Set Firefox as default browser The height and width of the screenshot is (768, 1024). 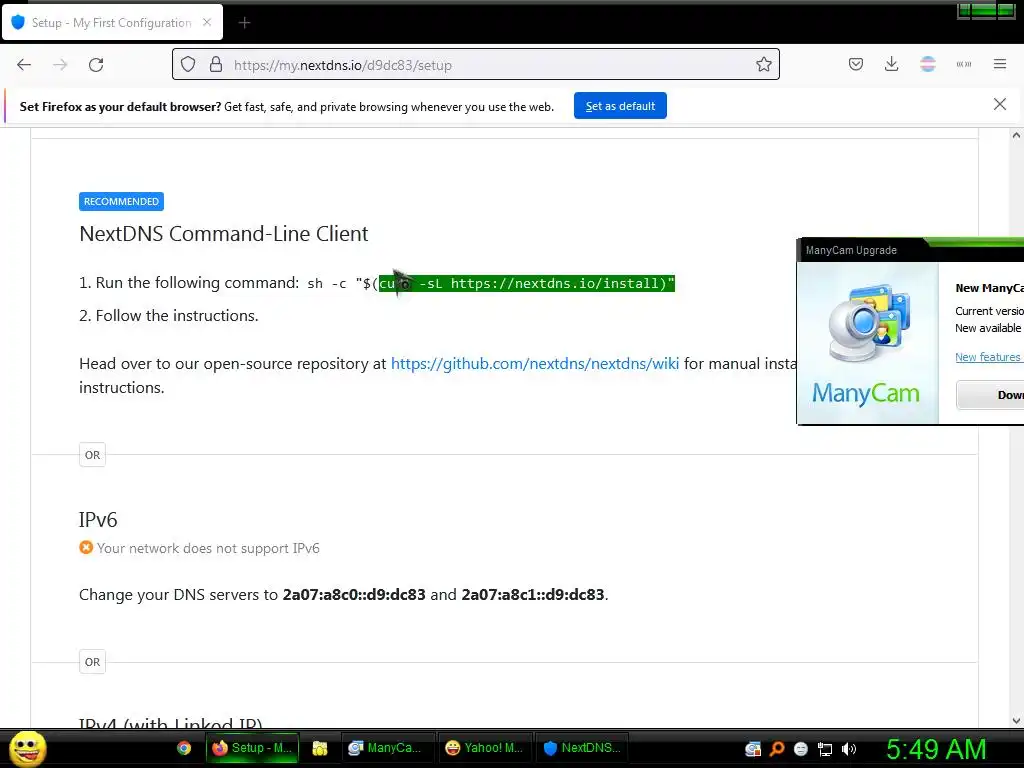[x=620, y=106]
